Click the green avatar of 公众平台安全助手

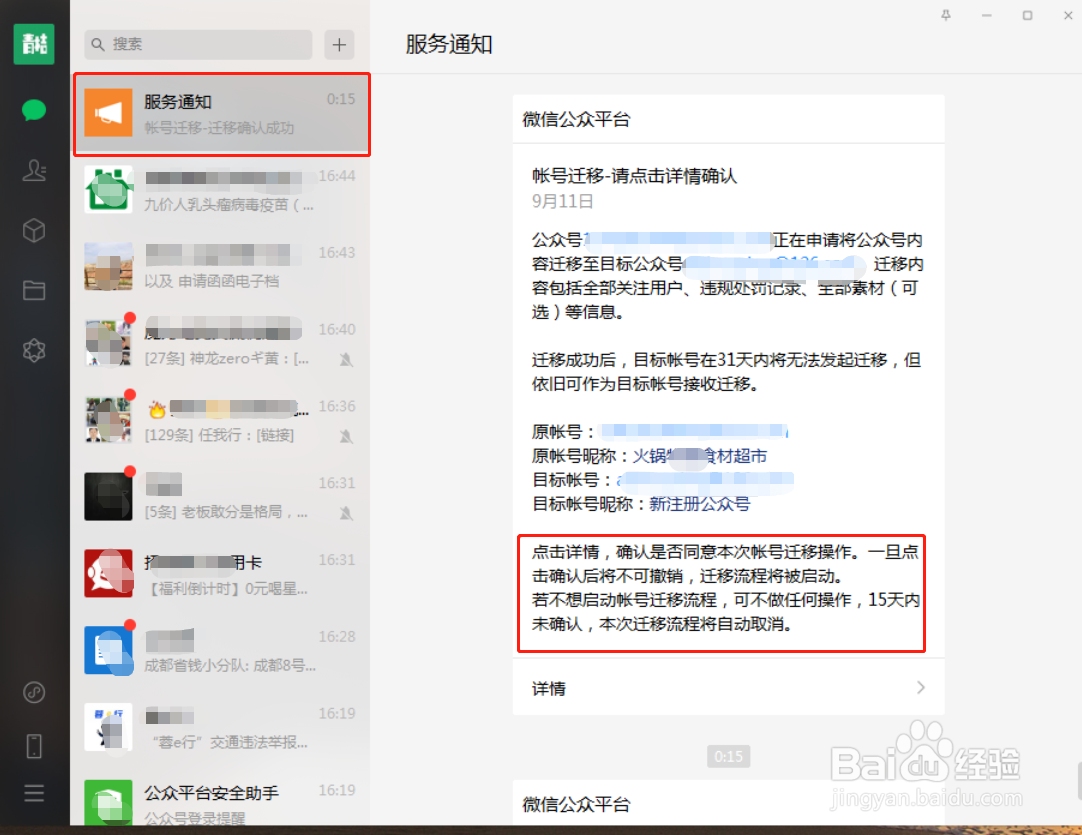point(108,803)
